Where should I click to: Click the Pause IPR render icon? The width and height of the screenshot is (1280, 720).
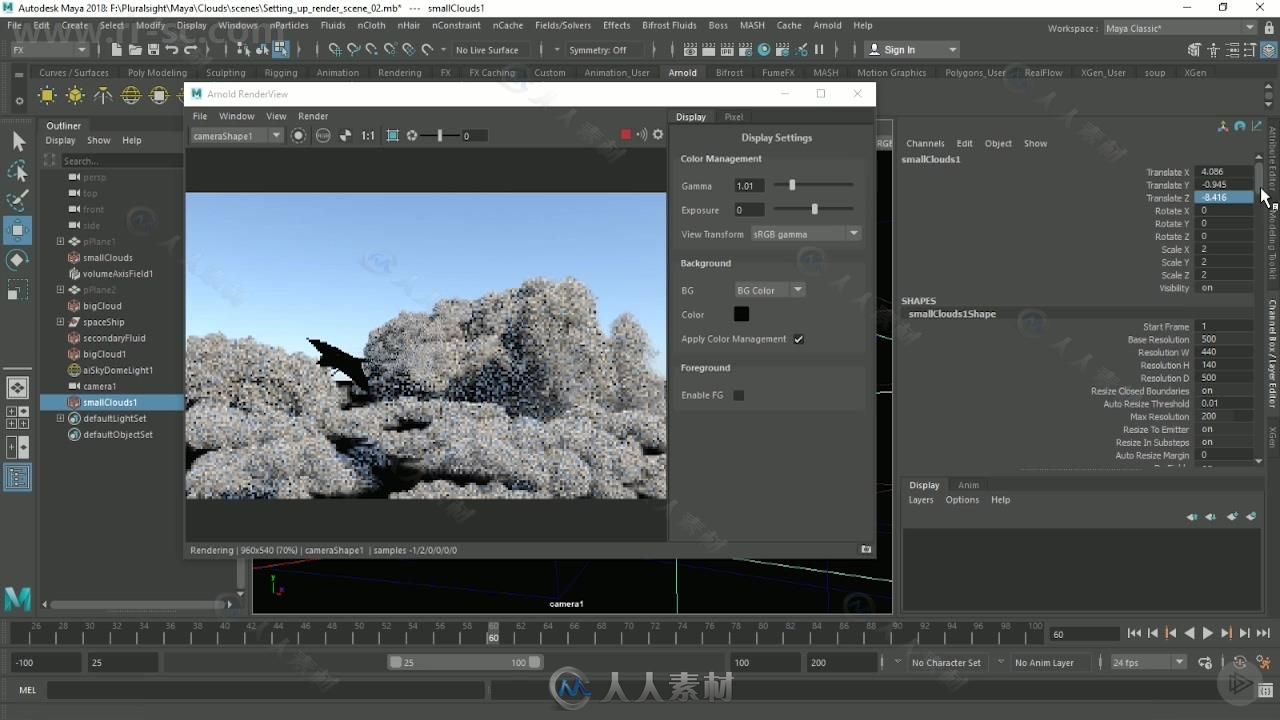819,49
